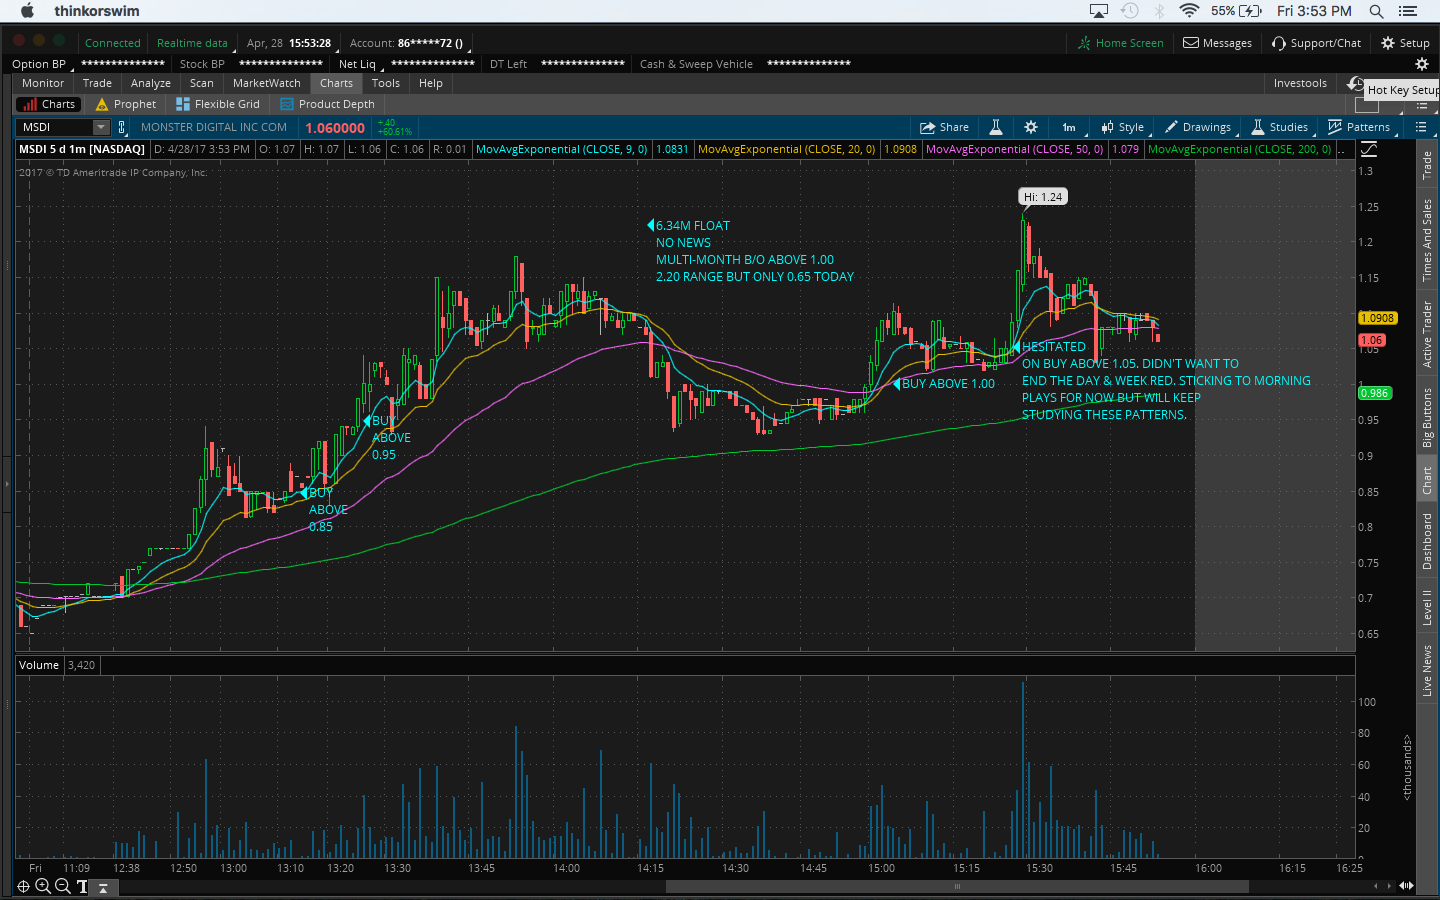This screenshot has width=1440, height=900.
Task: Click account bar gear settings icon
Action: [x=1422, y=64]
